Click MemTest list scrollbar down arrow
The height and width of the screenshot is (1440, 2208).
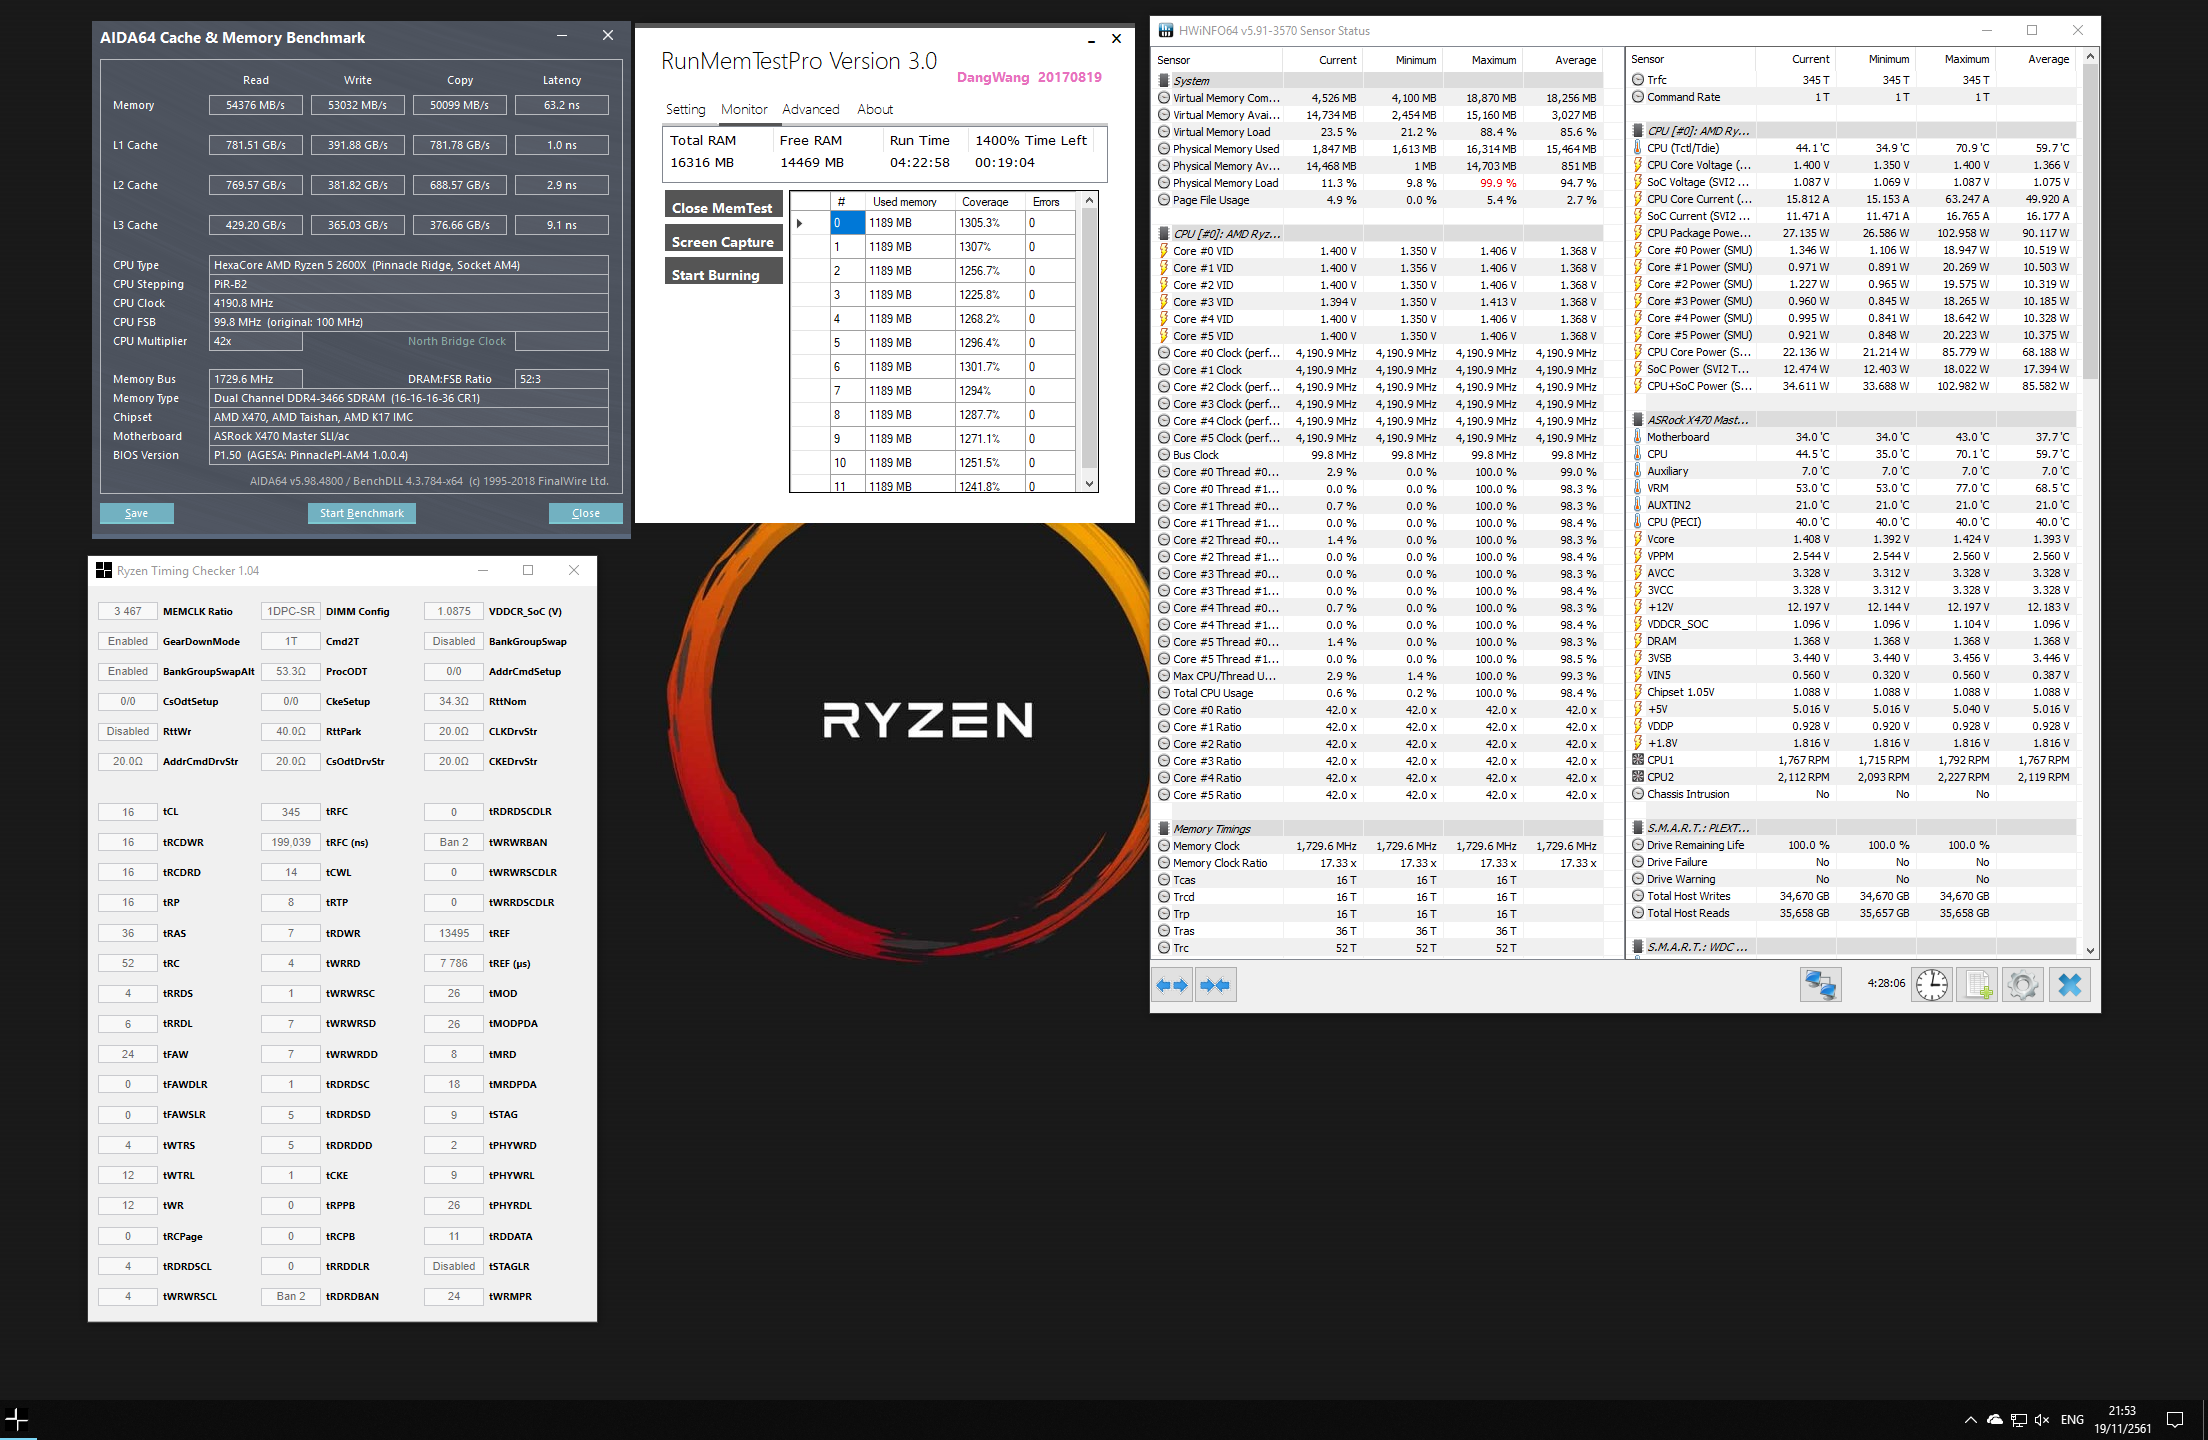(x=1090, y=484)
